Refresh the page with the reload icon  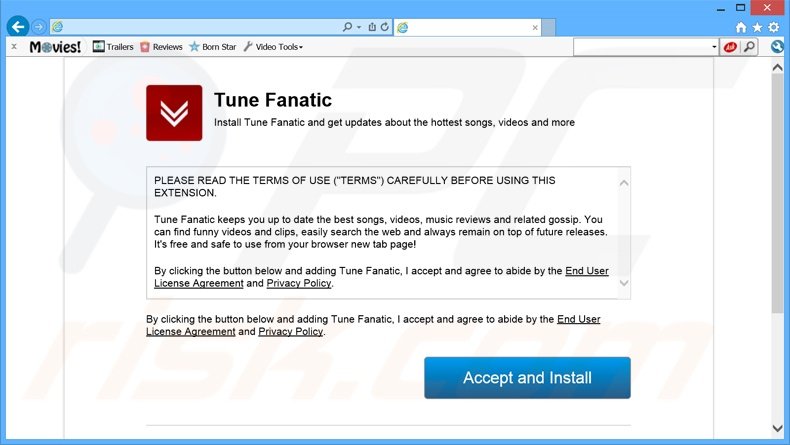point(384,27)
